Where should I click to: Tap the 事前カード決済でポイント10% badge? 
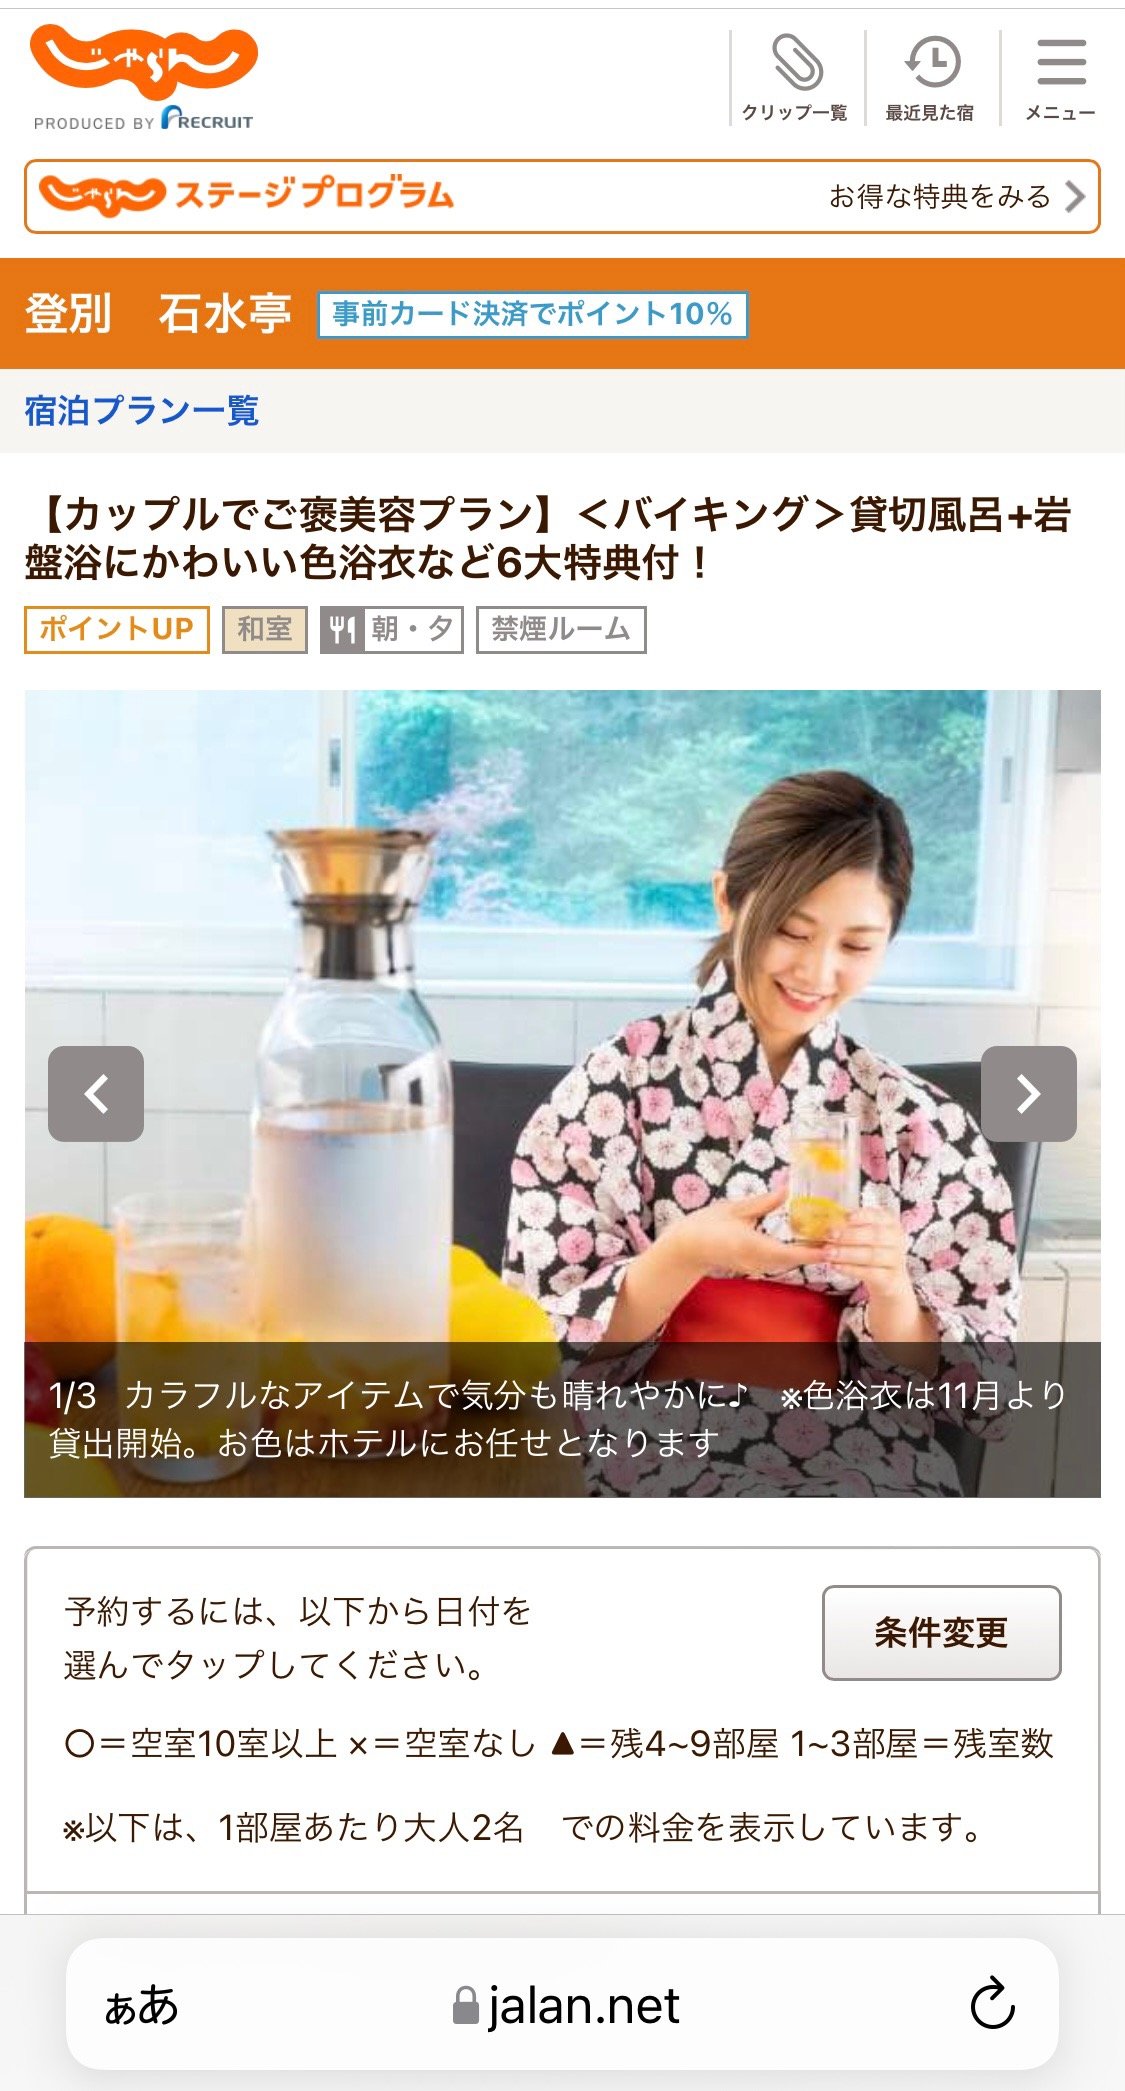click(533, 314)
